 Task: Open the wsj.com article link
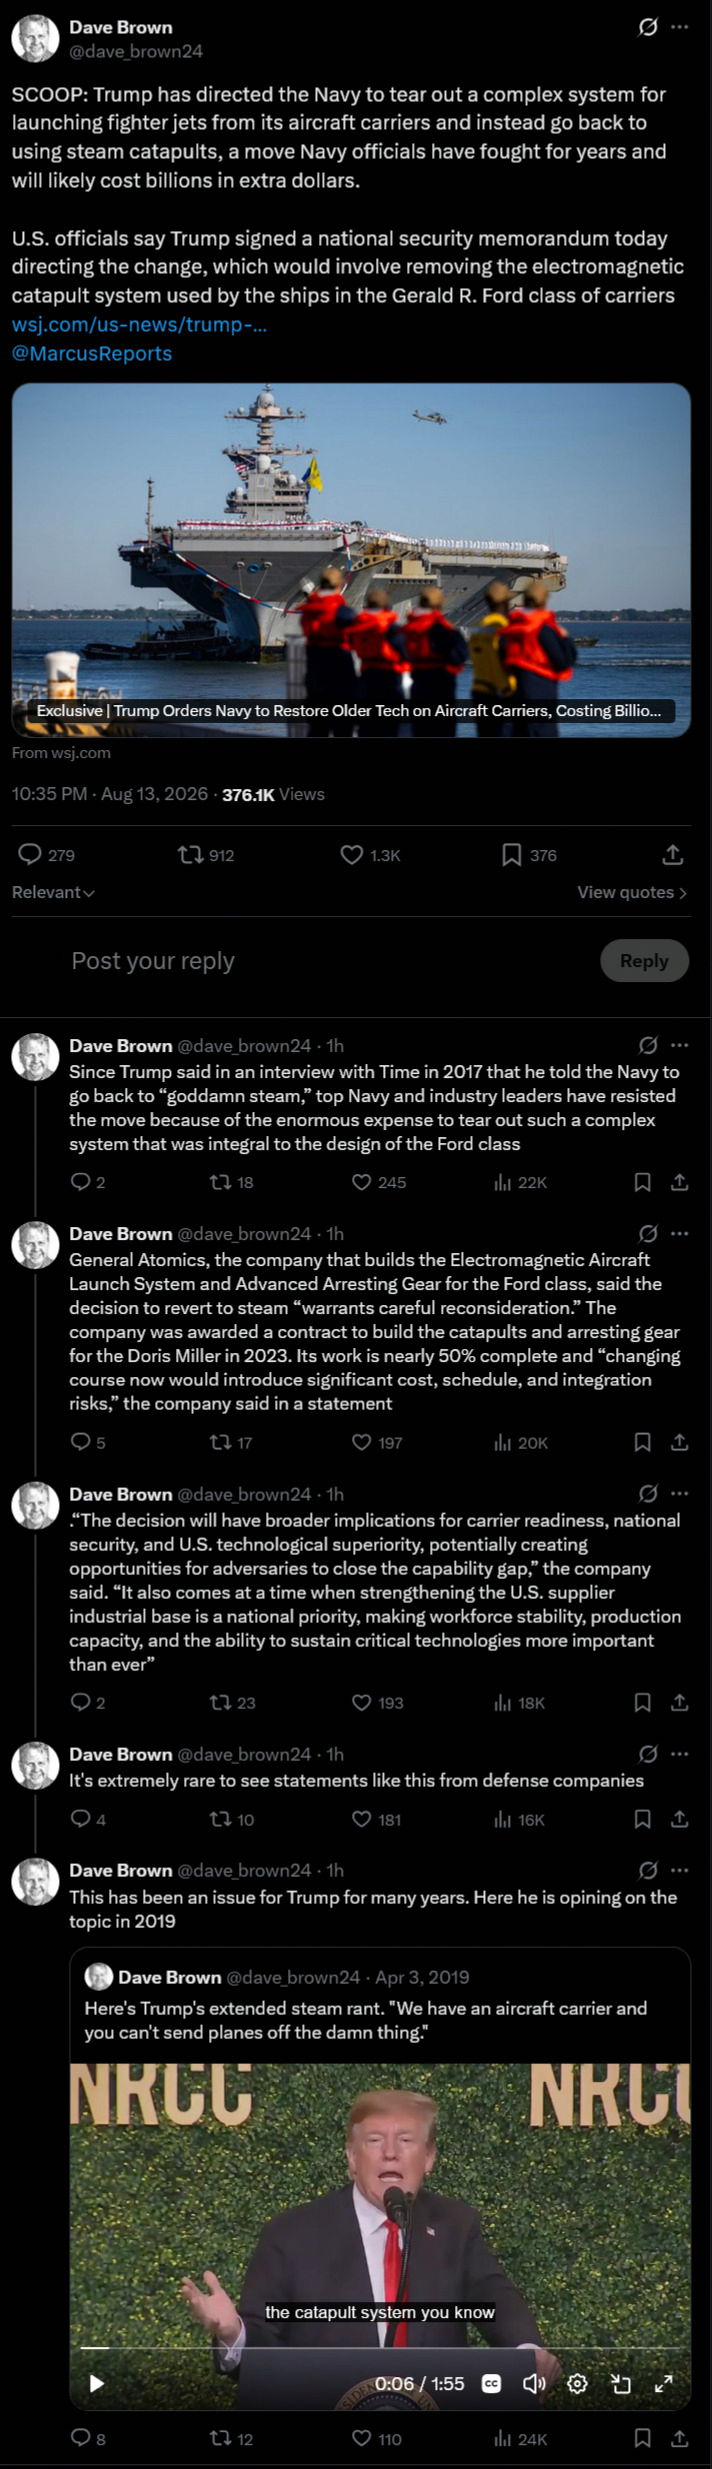click(139, 324)
